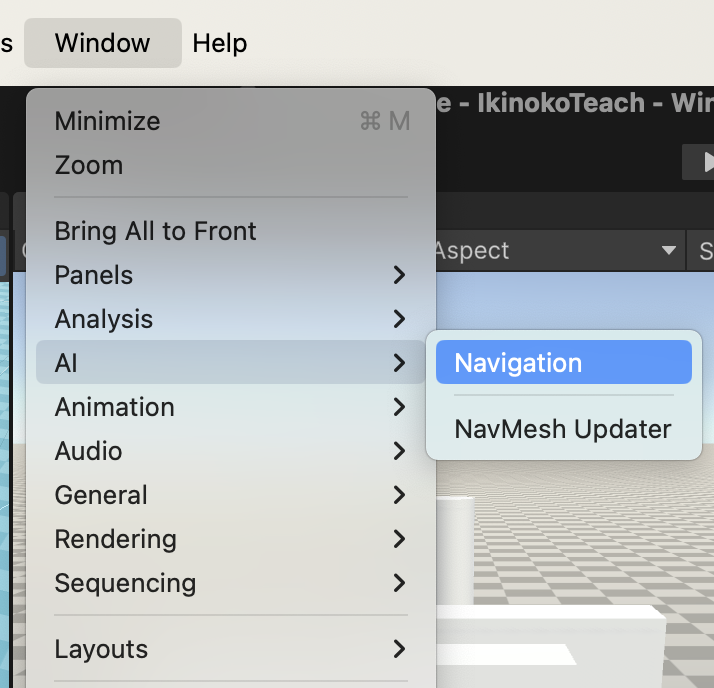
Task: Expand the Layouts submenu arrow
Action: 399,649
